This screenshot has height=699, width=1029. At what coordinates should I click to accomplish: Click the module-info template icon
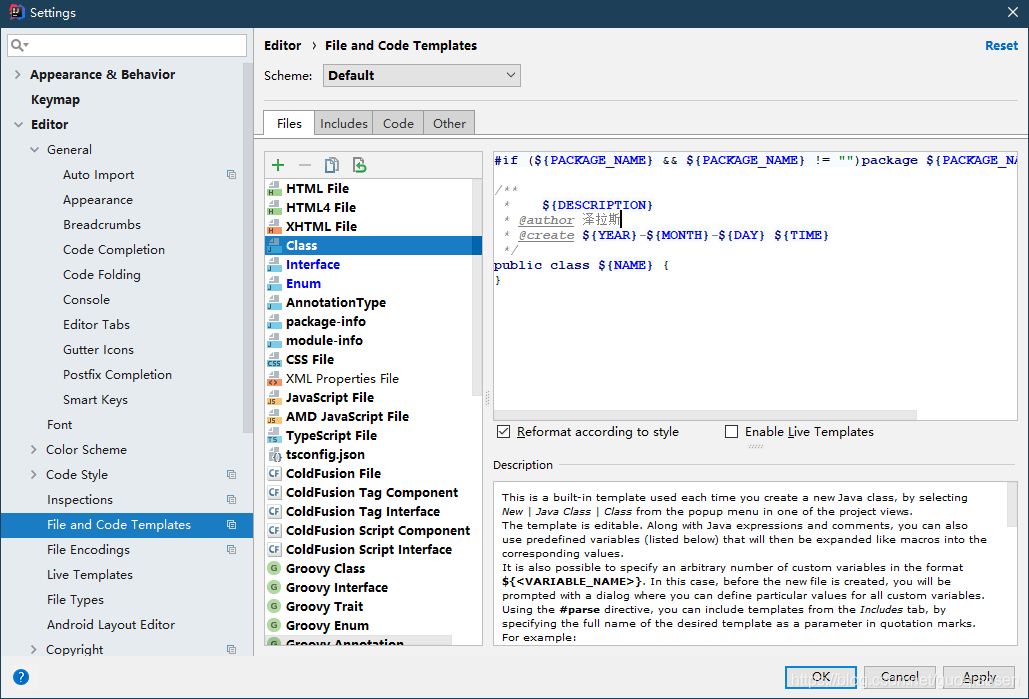click(274, 341)
